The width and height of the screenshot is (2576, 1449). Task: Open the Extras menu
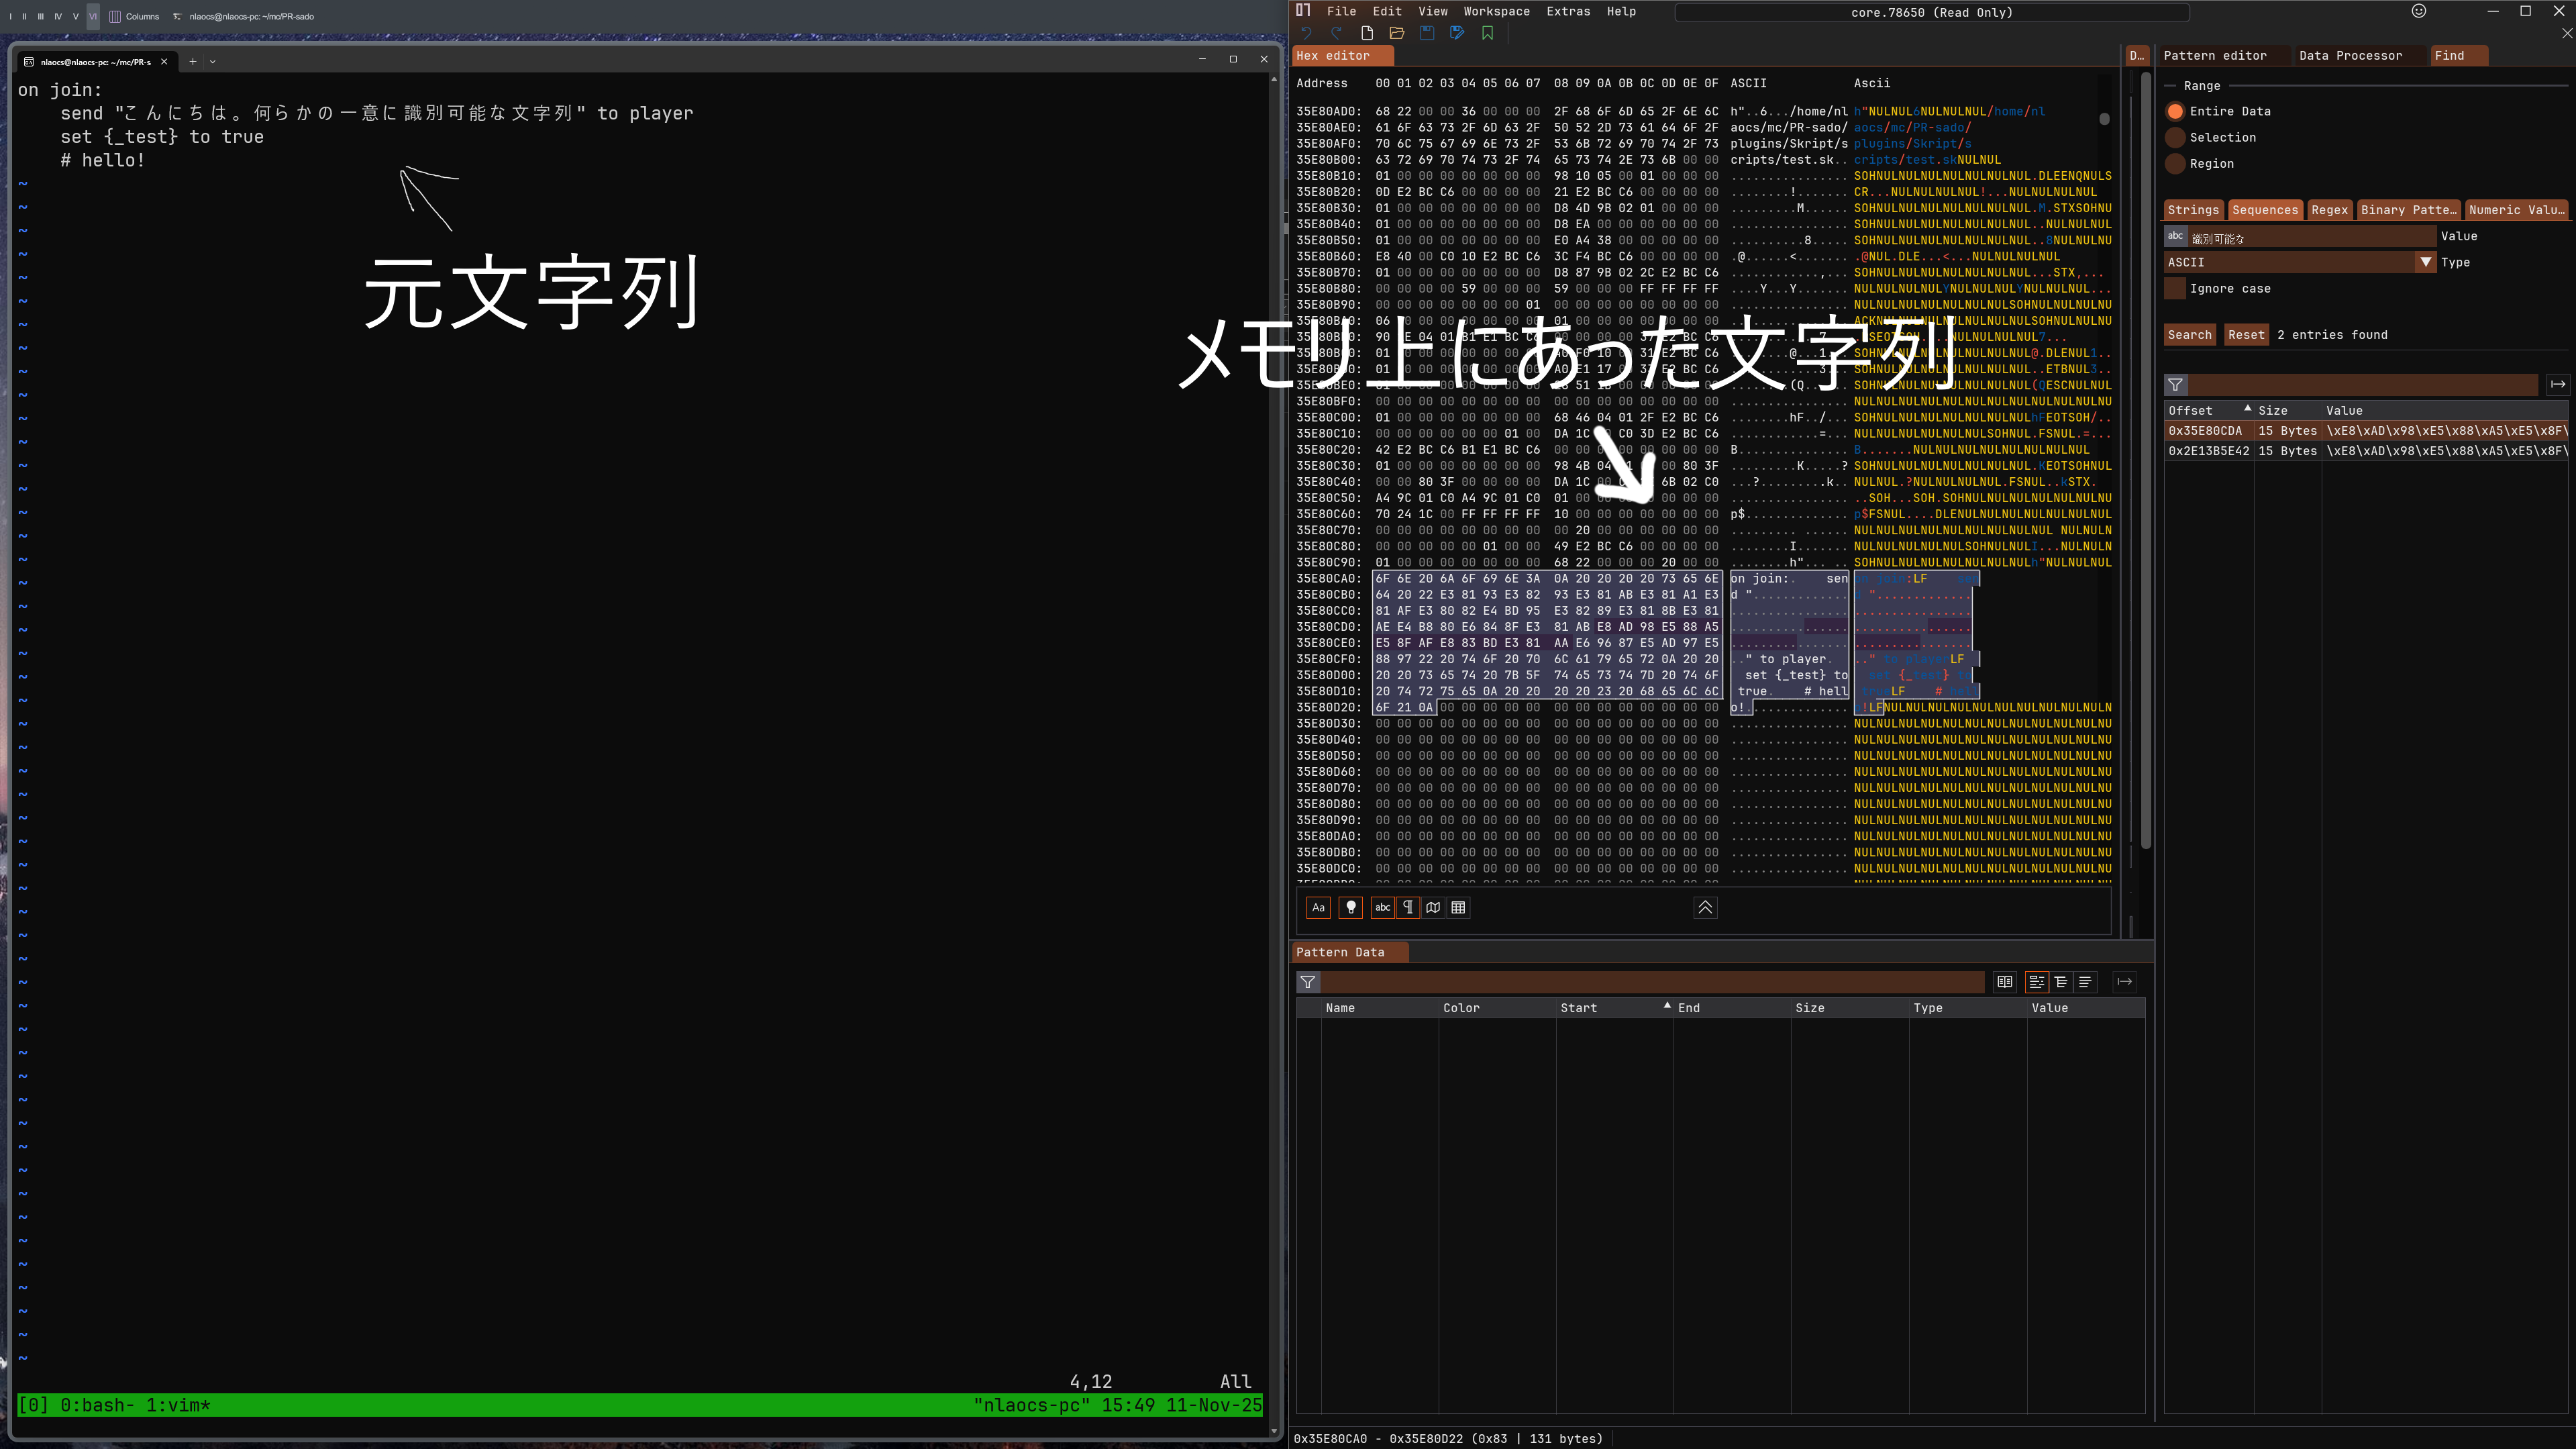click(x=1567, y=11)
